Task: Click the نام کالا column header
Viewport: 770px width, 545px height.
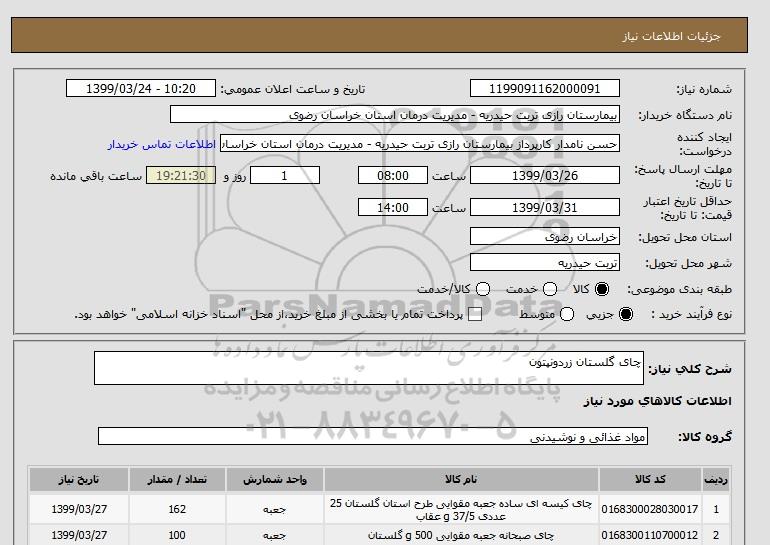Action: click(461, 480)
